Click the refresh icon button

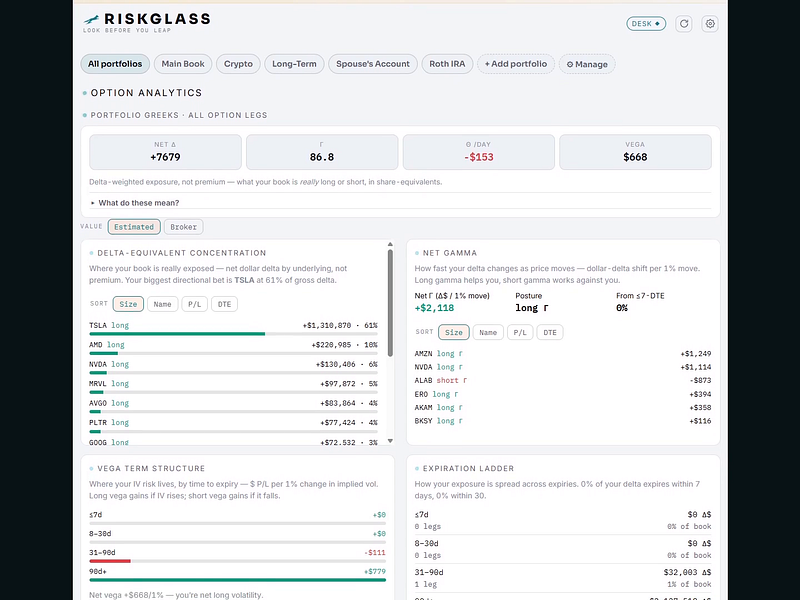click(684, 23)
